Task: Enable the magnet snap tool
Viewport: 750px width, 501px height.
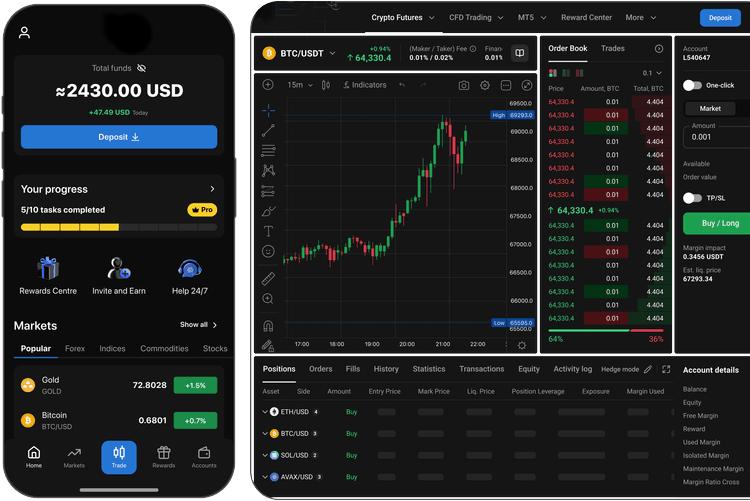Action: 268,325
